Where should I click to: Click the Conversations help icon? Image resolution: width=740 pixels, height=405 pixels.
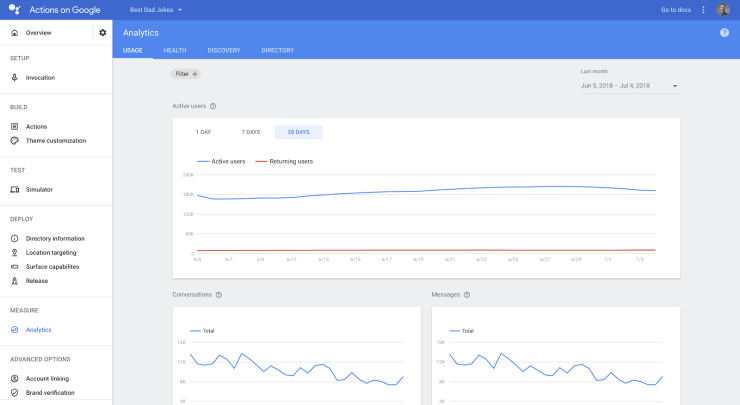tap(218, 295)
